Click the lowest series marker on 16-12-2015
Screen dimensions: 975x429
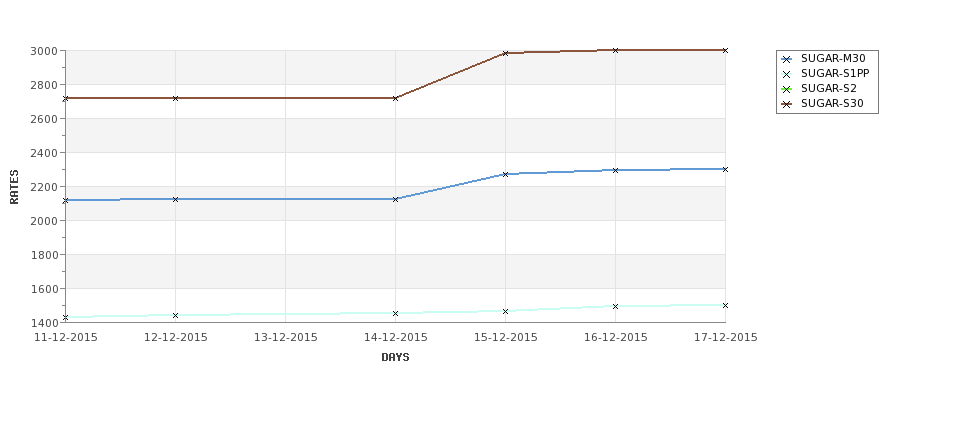[x=616, y=307]
